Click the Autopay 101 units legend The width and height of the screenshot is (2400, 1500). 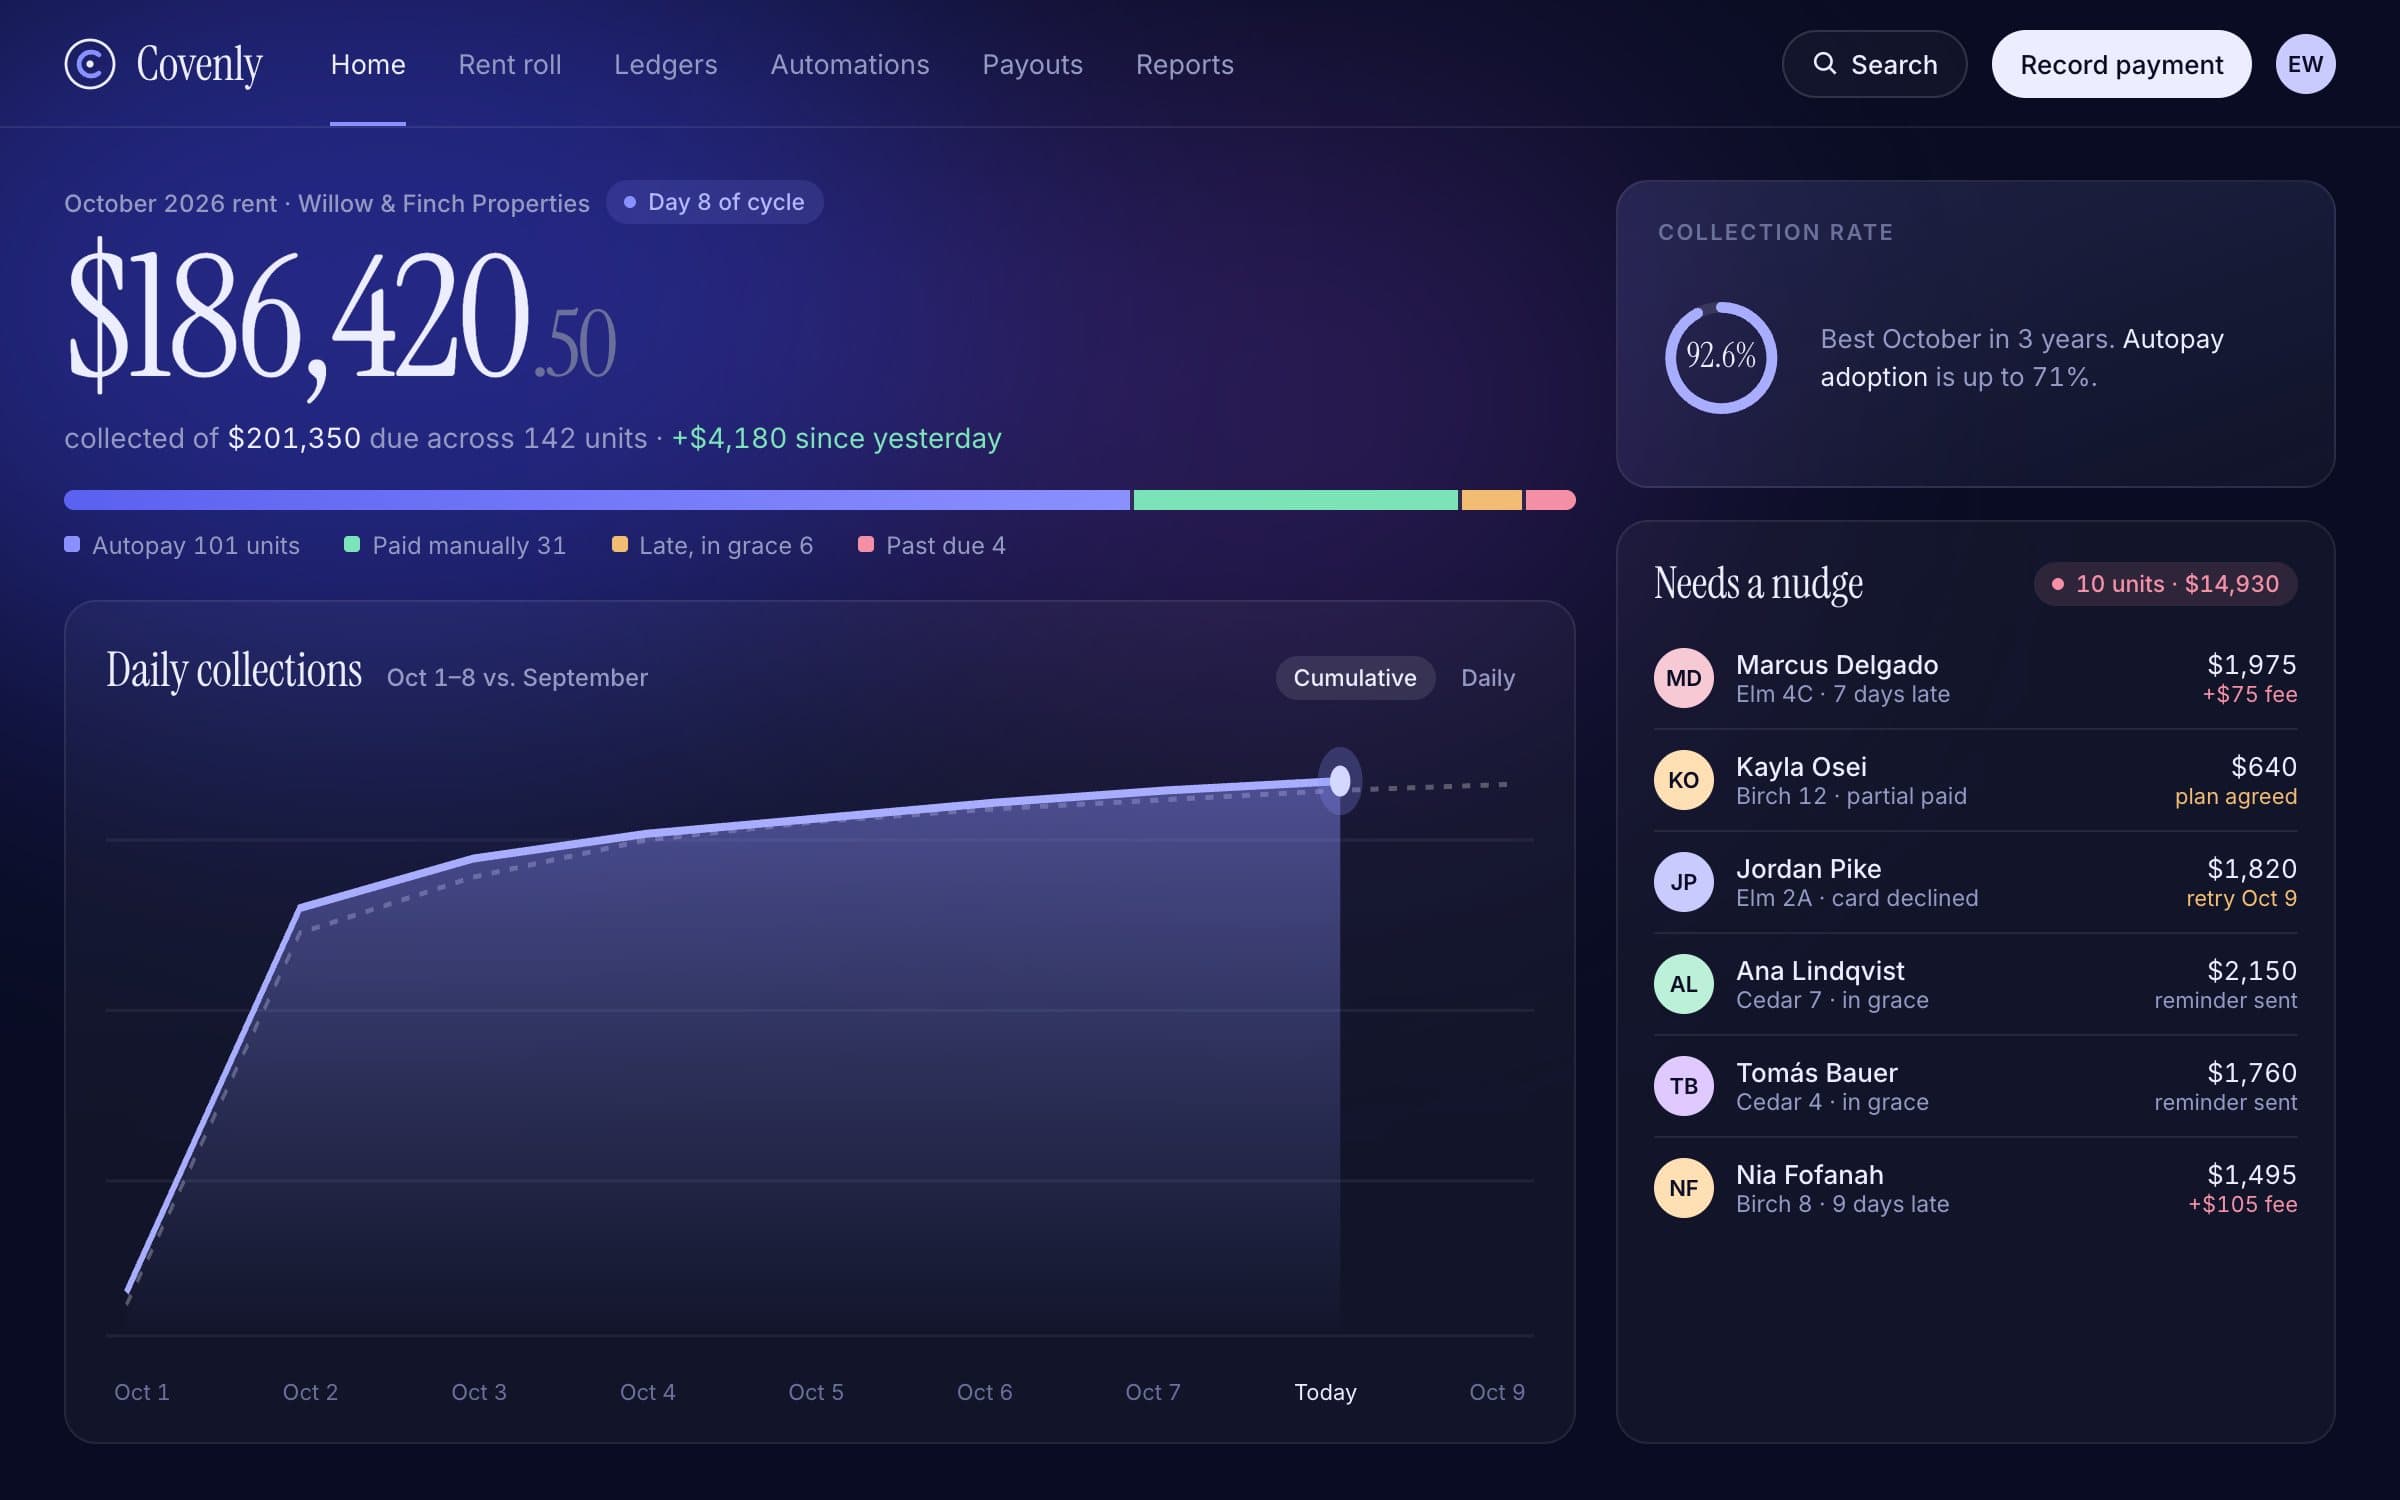[x=182, y=545]
